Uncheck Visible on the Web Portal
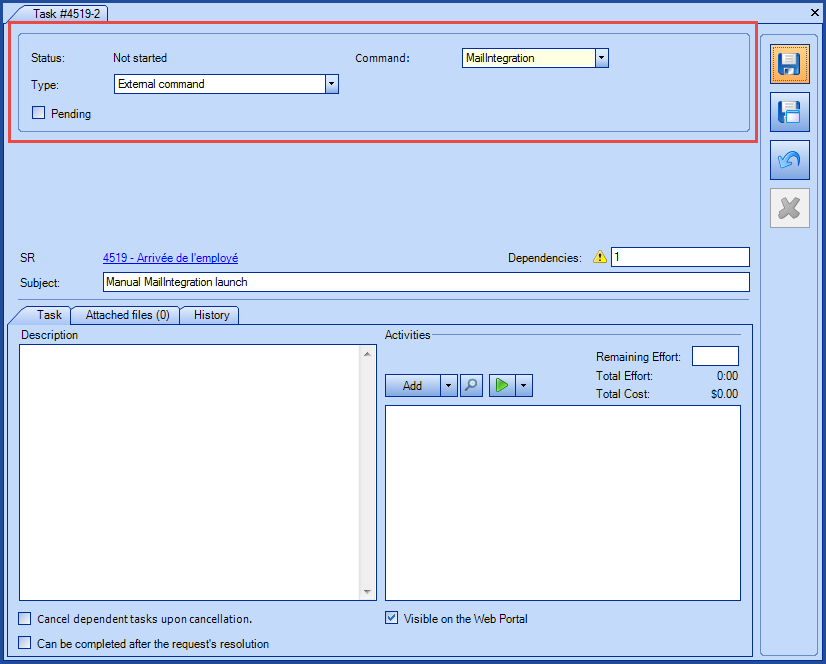Screen dimensions: 826x664 pyautogui.click(x=391, y=618)
